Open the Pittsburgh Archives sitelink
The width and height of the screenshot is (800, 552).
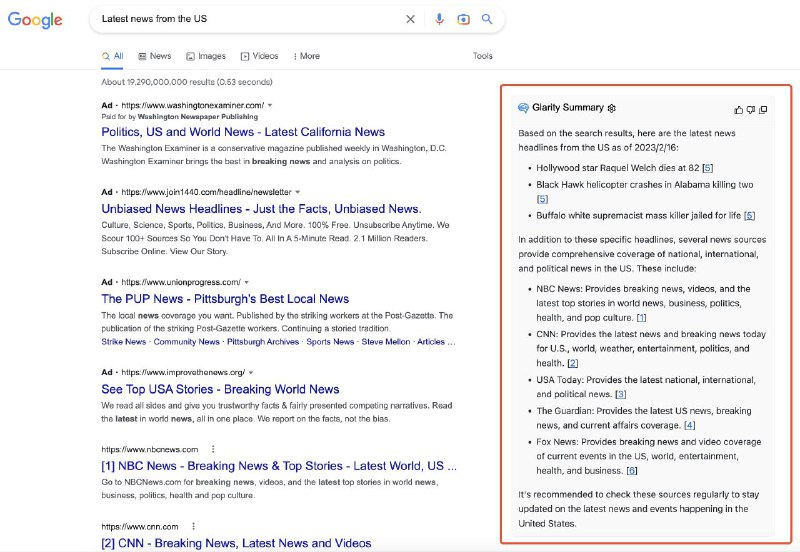[x=262, y=342]
